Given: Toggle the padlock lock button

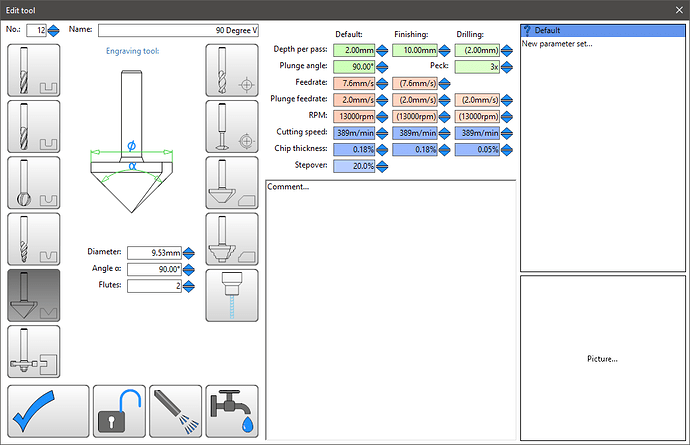Looking at the screenshot, I should 119,411.
